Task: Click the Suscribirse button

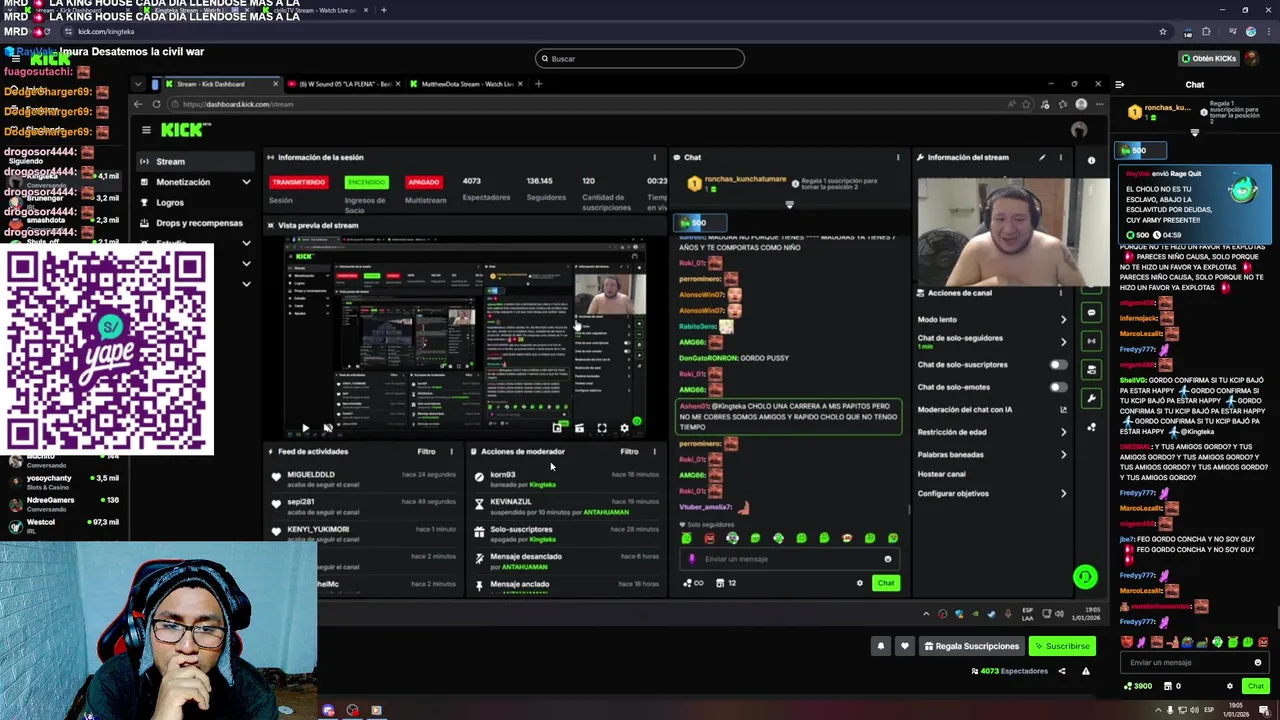Action: tap(1062, 646)
